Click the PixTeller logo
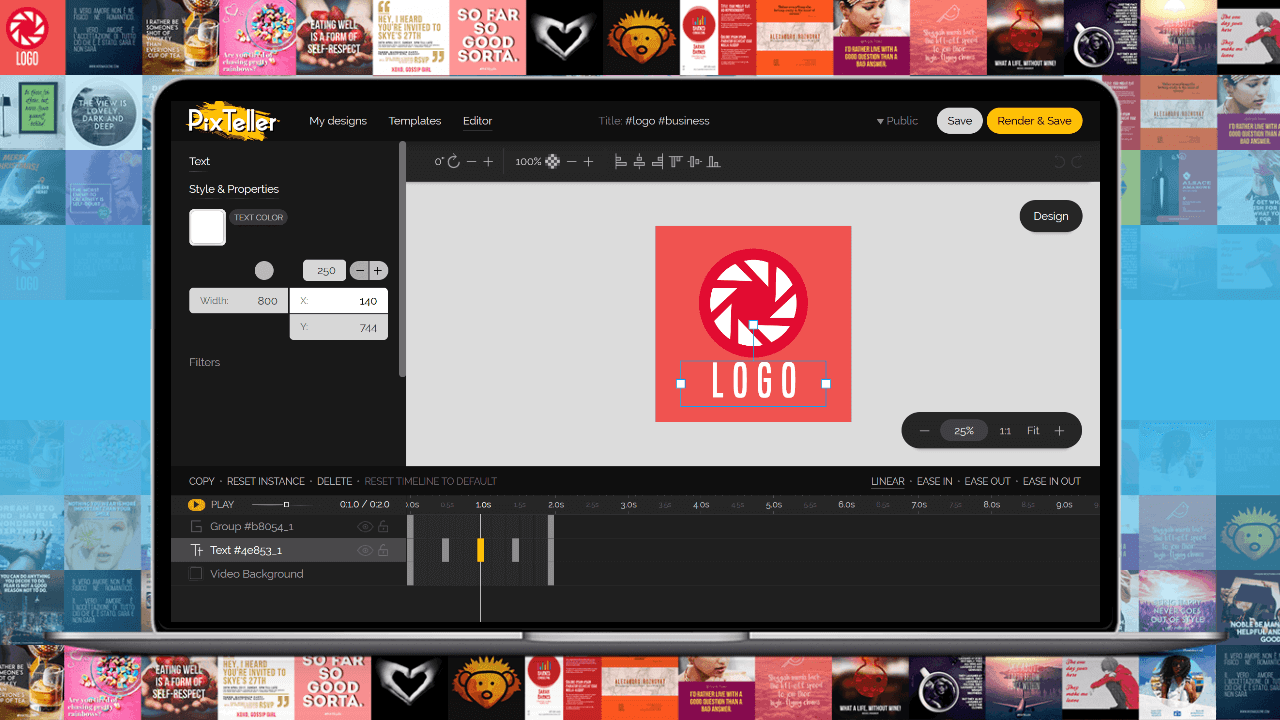Viewport: 1280px width, 720px height. pyautogui.click(x=230, y=120)
